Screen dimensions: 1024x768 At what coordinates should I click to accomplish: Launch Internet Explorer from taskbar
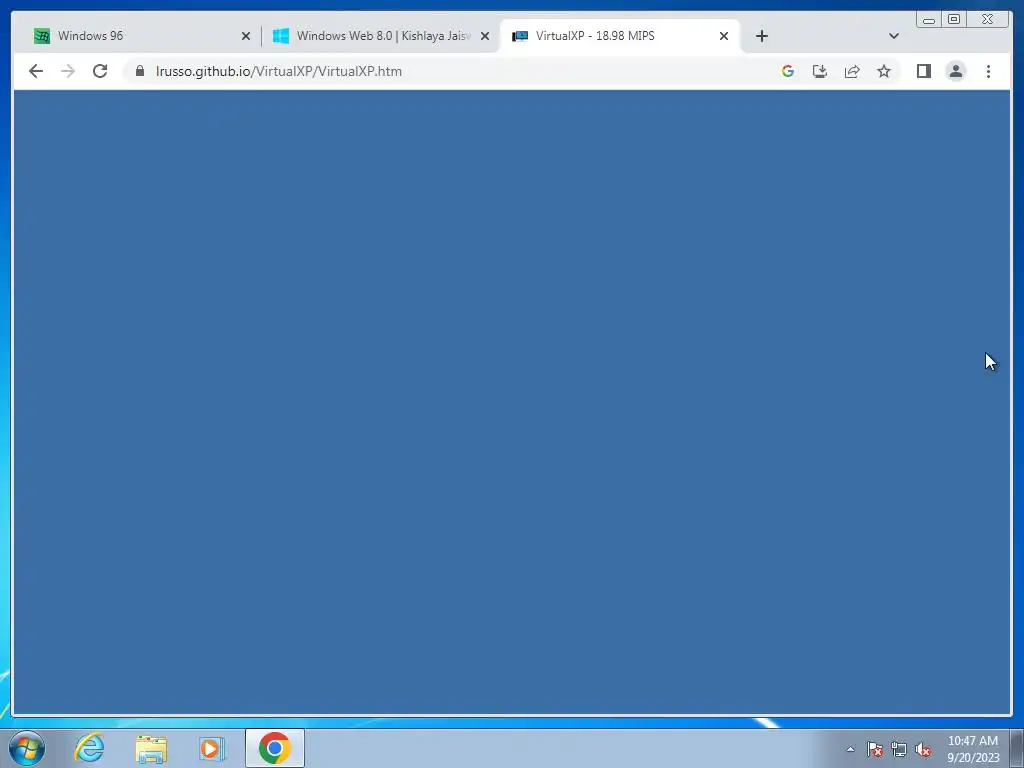(x=89, y=748)
